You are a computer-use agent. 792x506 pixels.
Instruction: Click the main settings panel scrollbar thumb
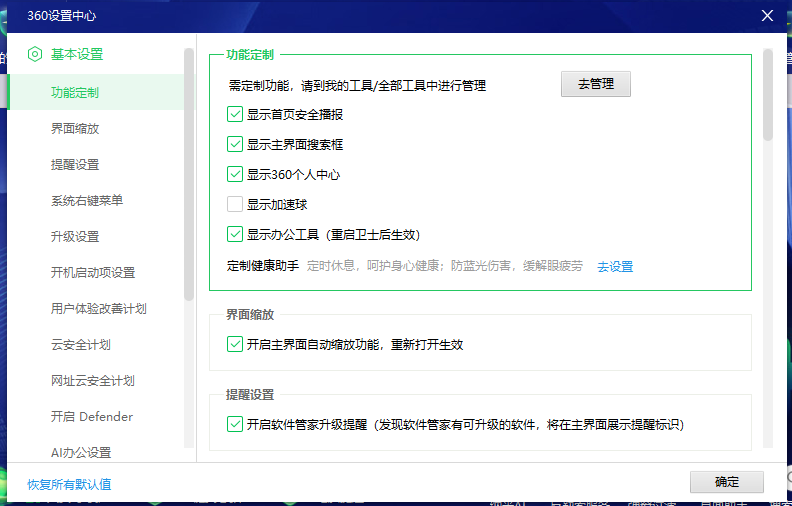(x=768, y=94)
